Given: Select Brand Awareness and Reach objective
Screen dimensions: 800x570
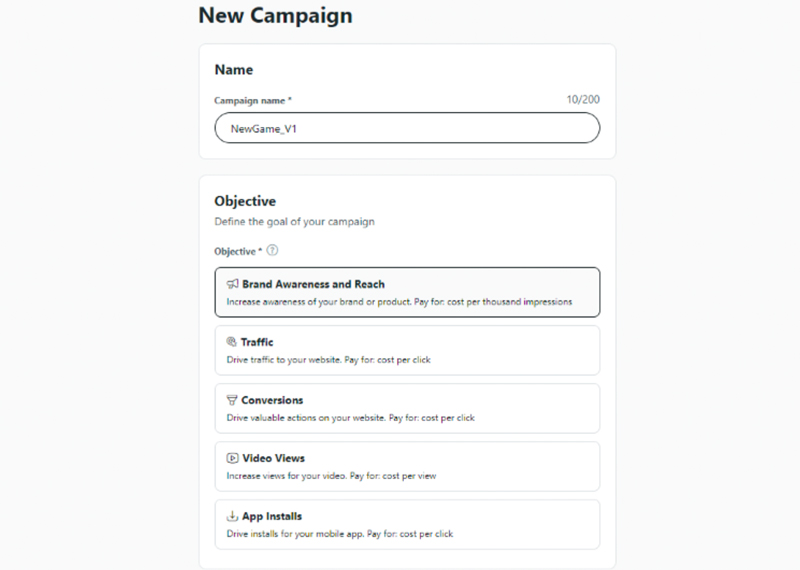Looking at the screenshot, I should pos(407,292).
